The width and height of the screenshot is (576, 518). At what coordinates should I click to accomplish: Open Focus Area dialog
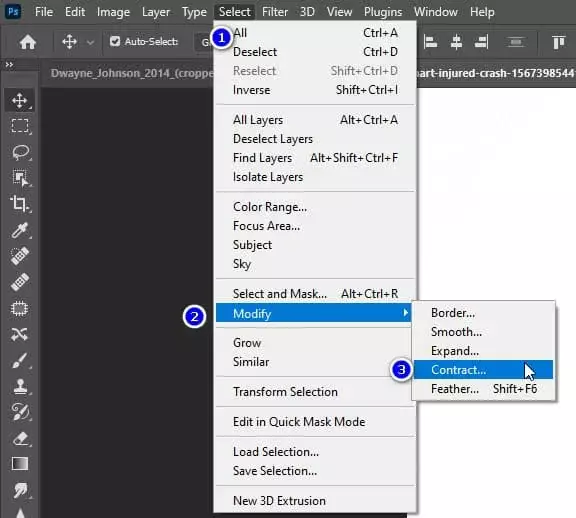315,226
